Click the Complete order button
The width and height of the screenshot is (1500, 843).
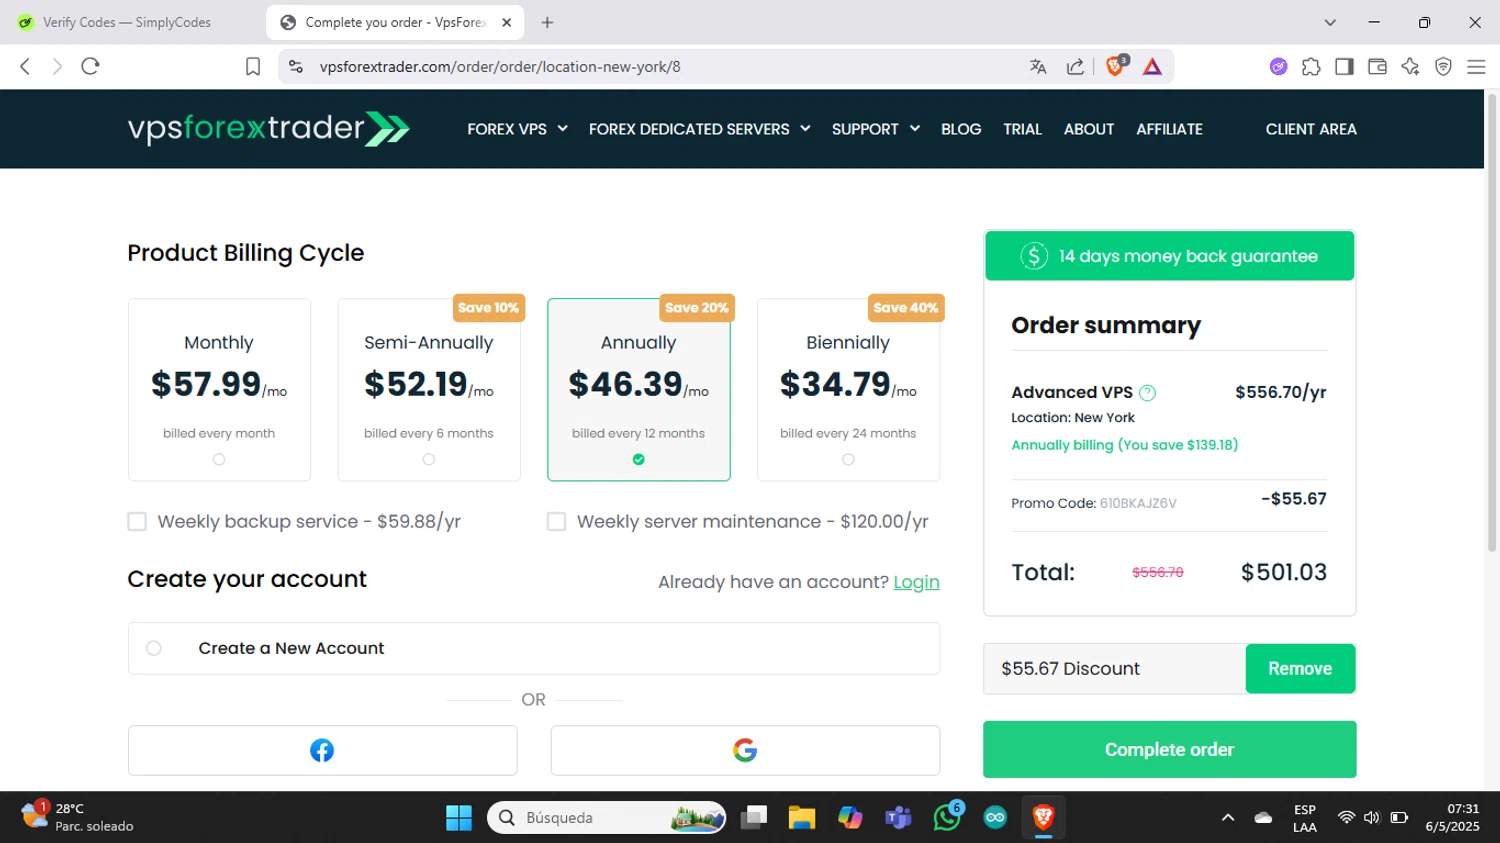point(1169,749)
